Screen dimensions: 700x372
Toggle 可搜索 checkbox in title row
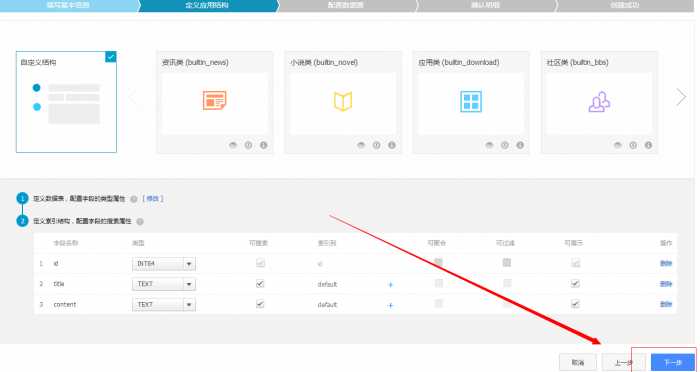pos(260,284)
